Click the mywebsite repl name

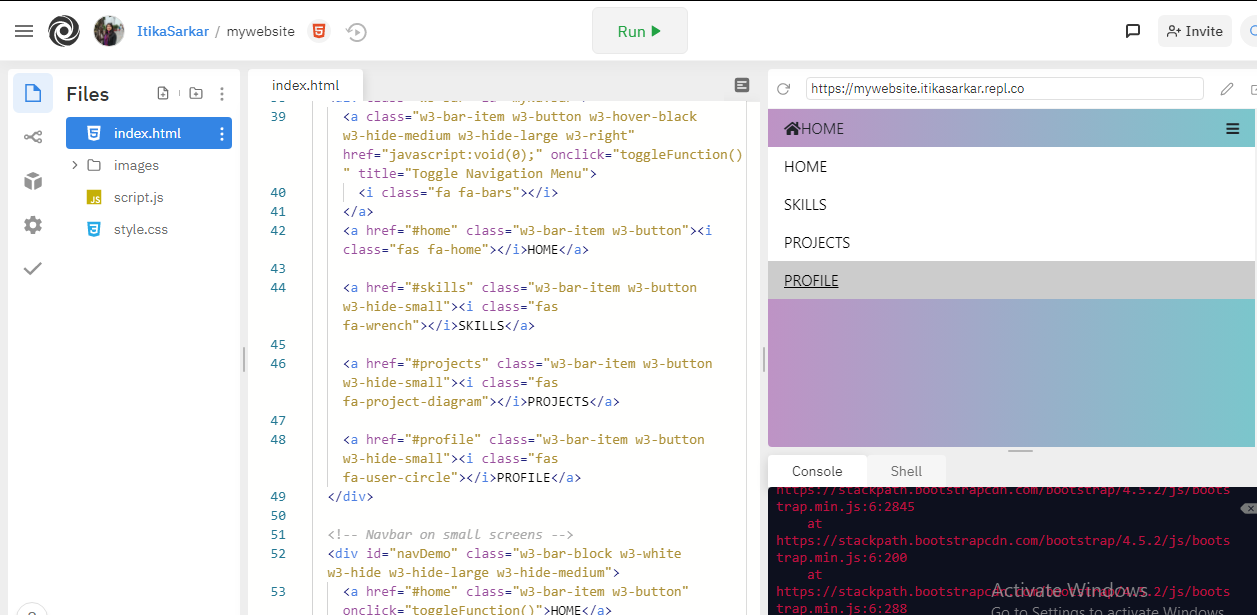point(261,31)
